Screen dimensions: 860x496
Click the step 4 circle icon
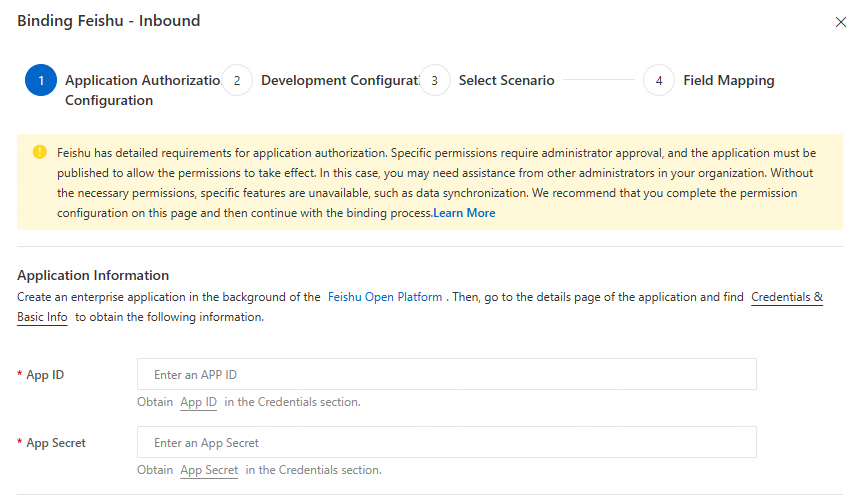(659, 80)
